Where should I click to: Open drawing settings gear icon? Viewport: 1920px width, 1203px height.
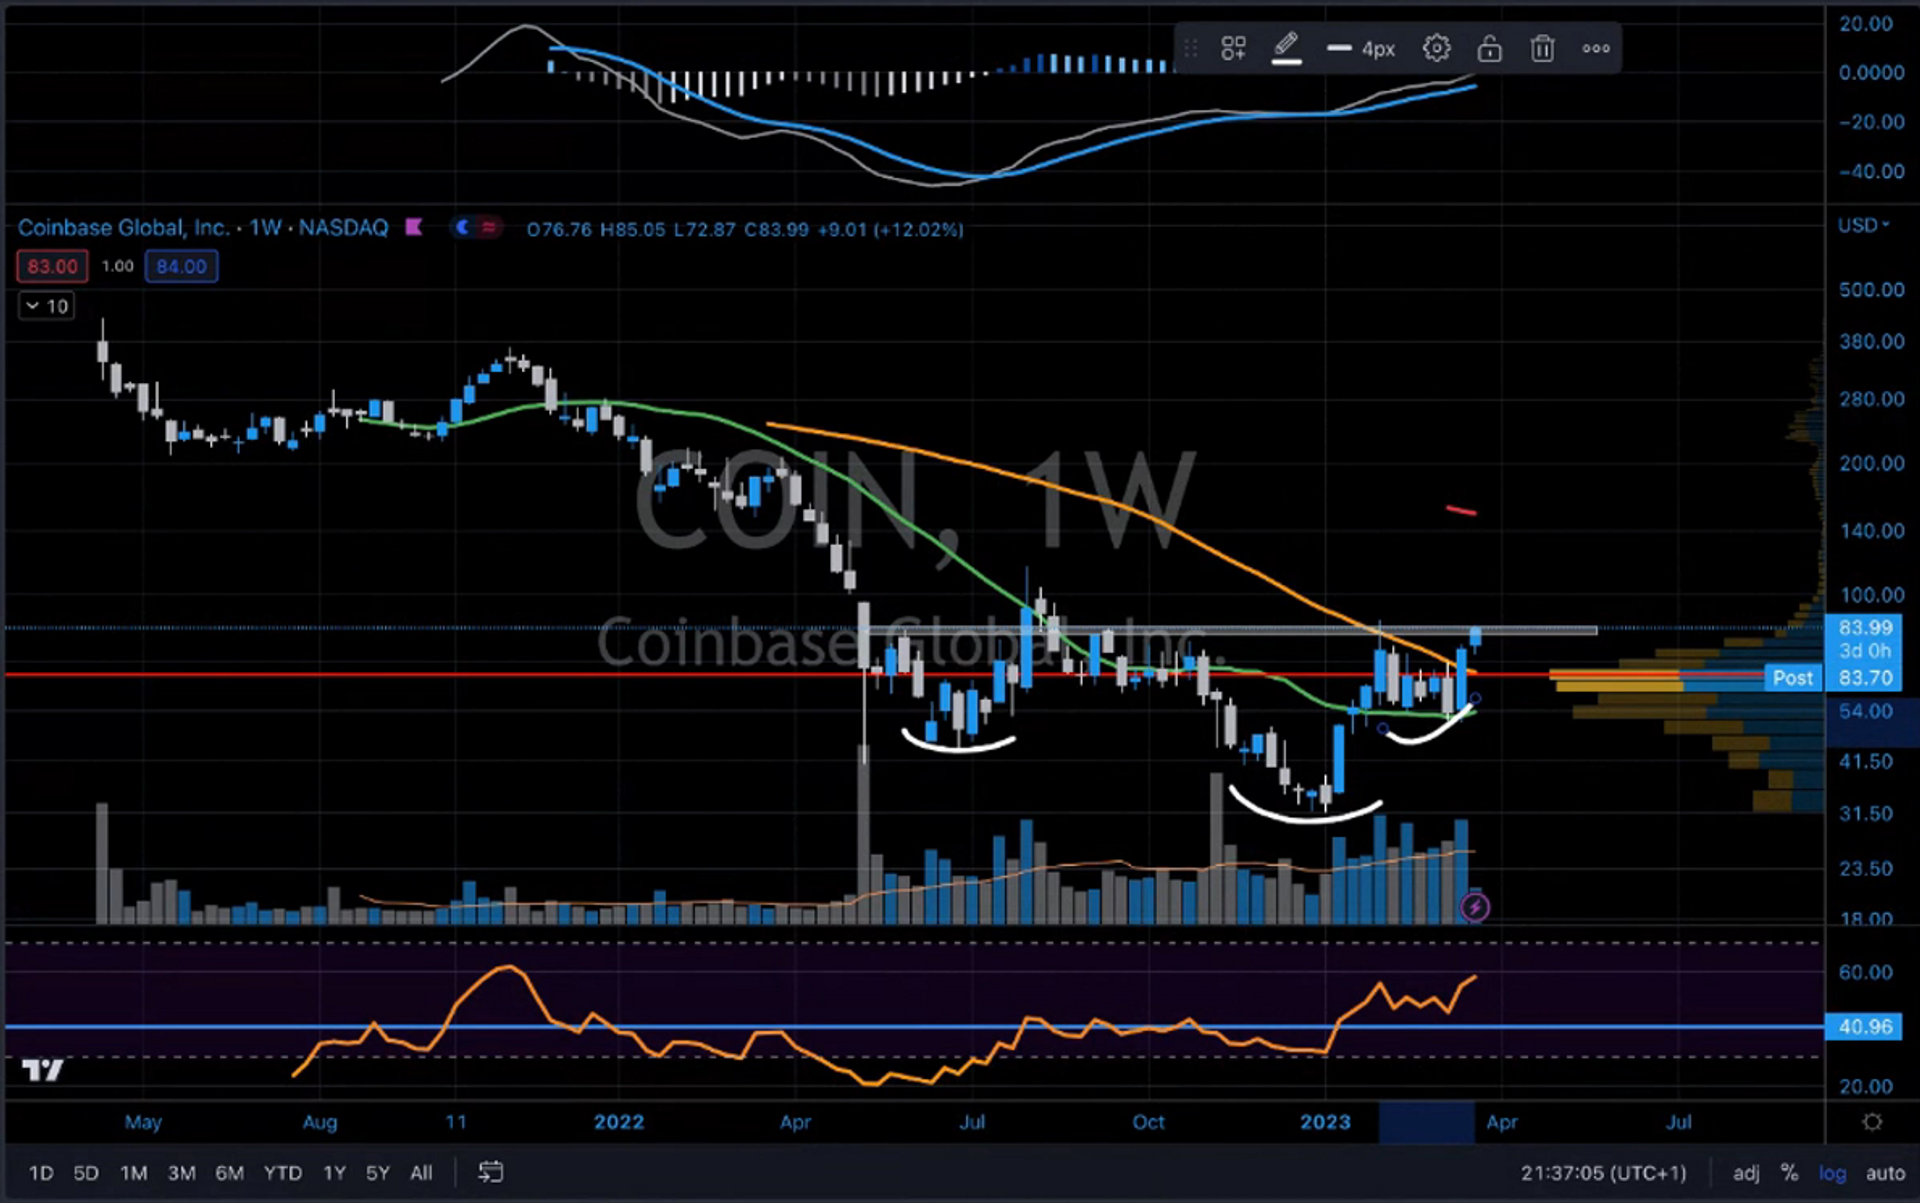click(x=1436, y=49)
